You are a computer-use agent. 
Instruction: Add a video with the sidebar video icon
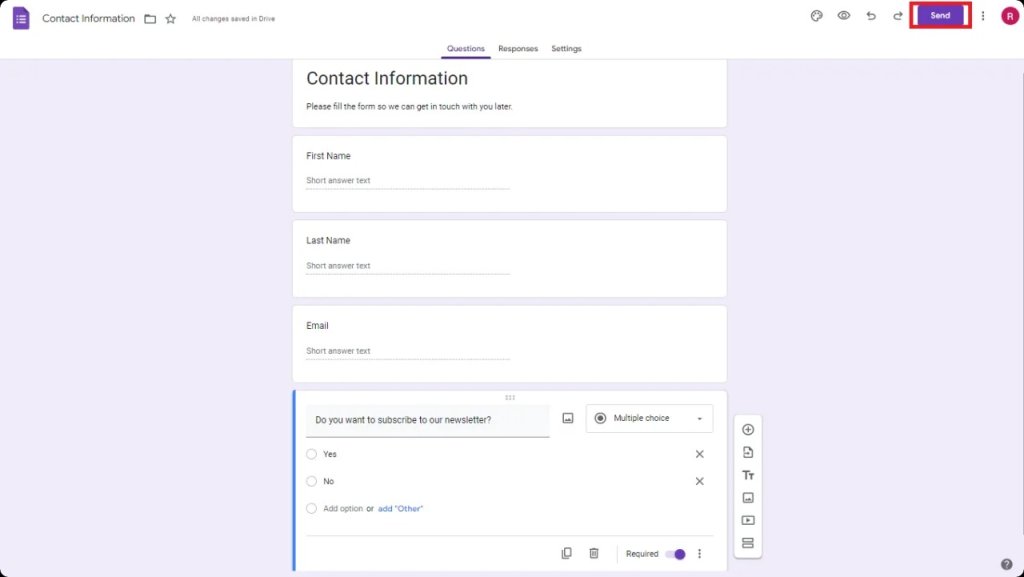point(747,520)
